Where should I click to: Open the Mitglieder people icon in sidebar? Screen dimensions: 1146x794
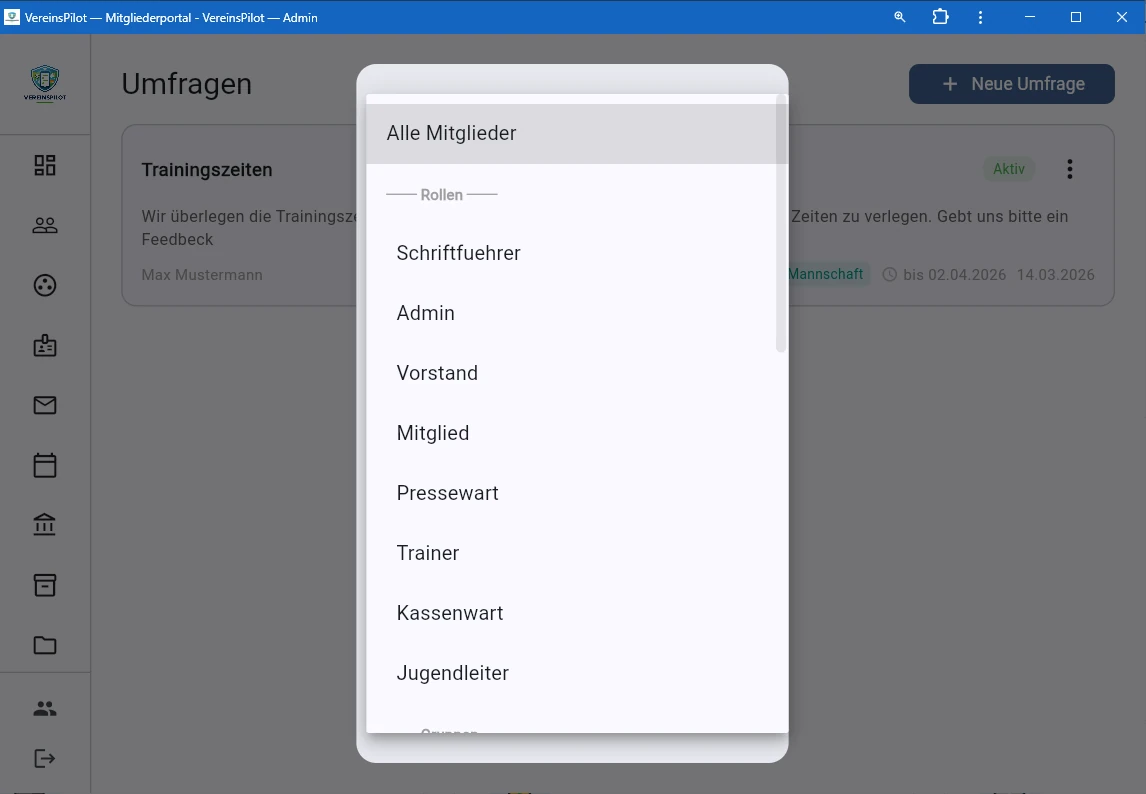point(44,225)
